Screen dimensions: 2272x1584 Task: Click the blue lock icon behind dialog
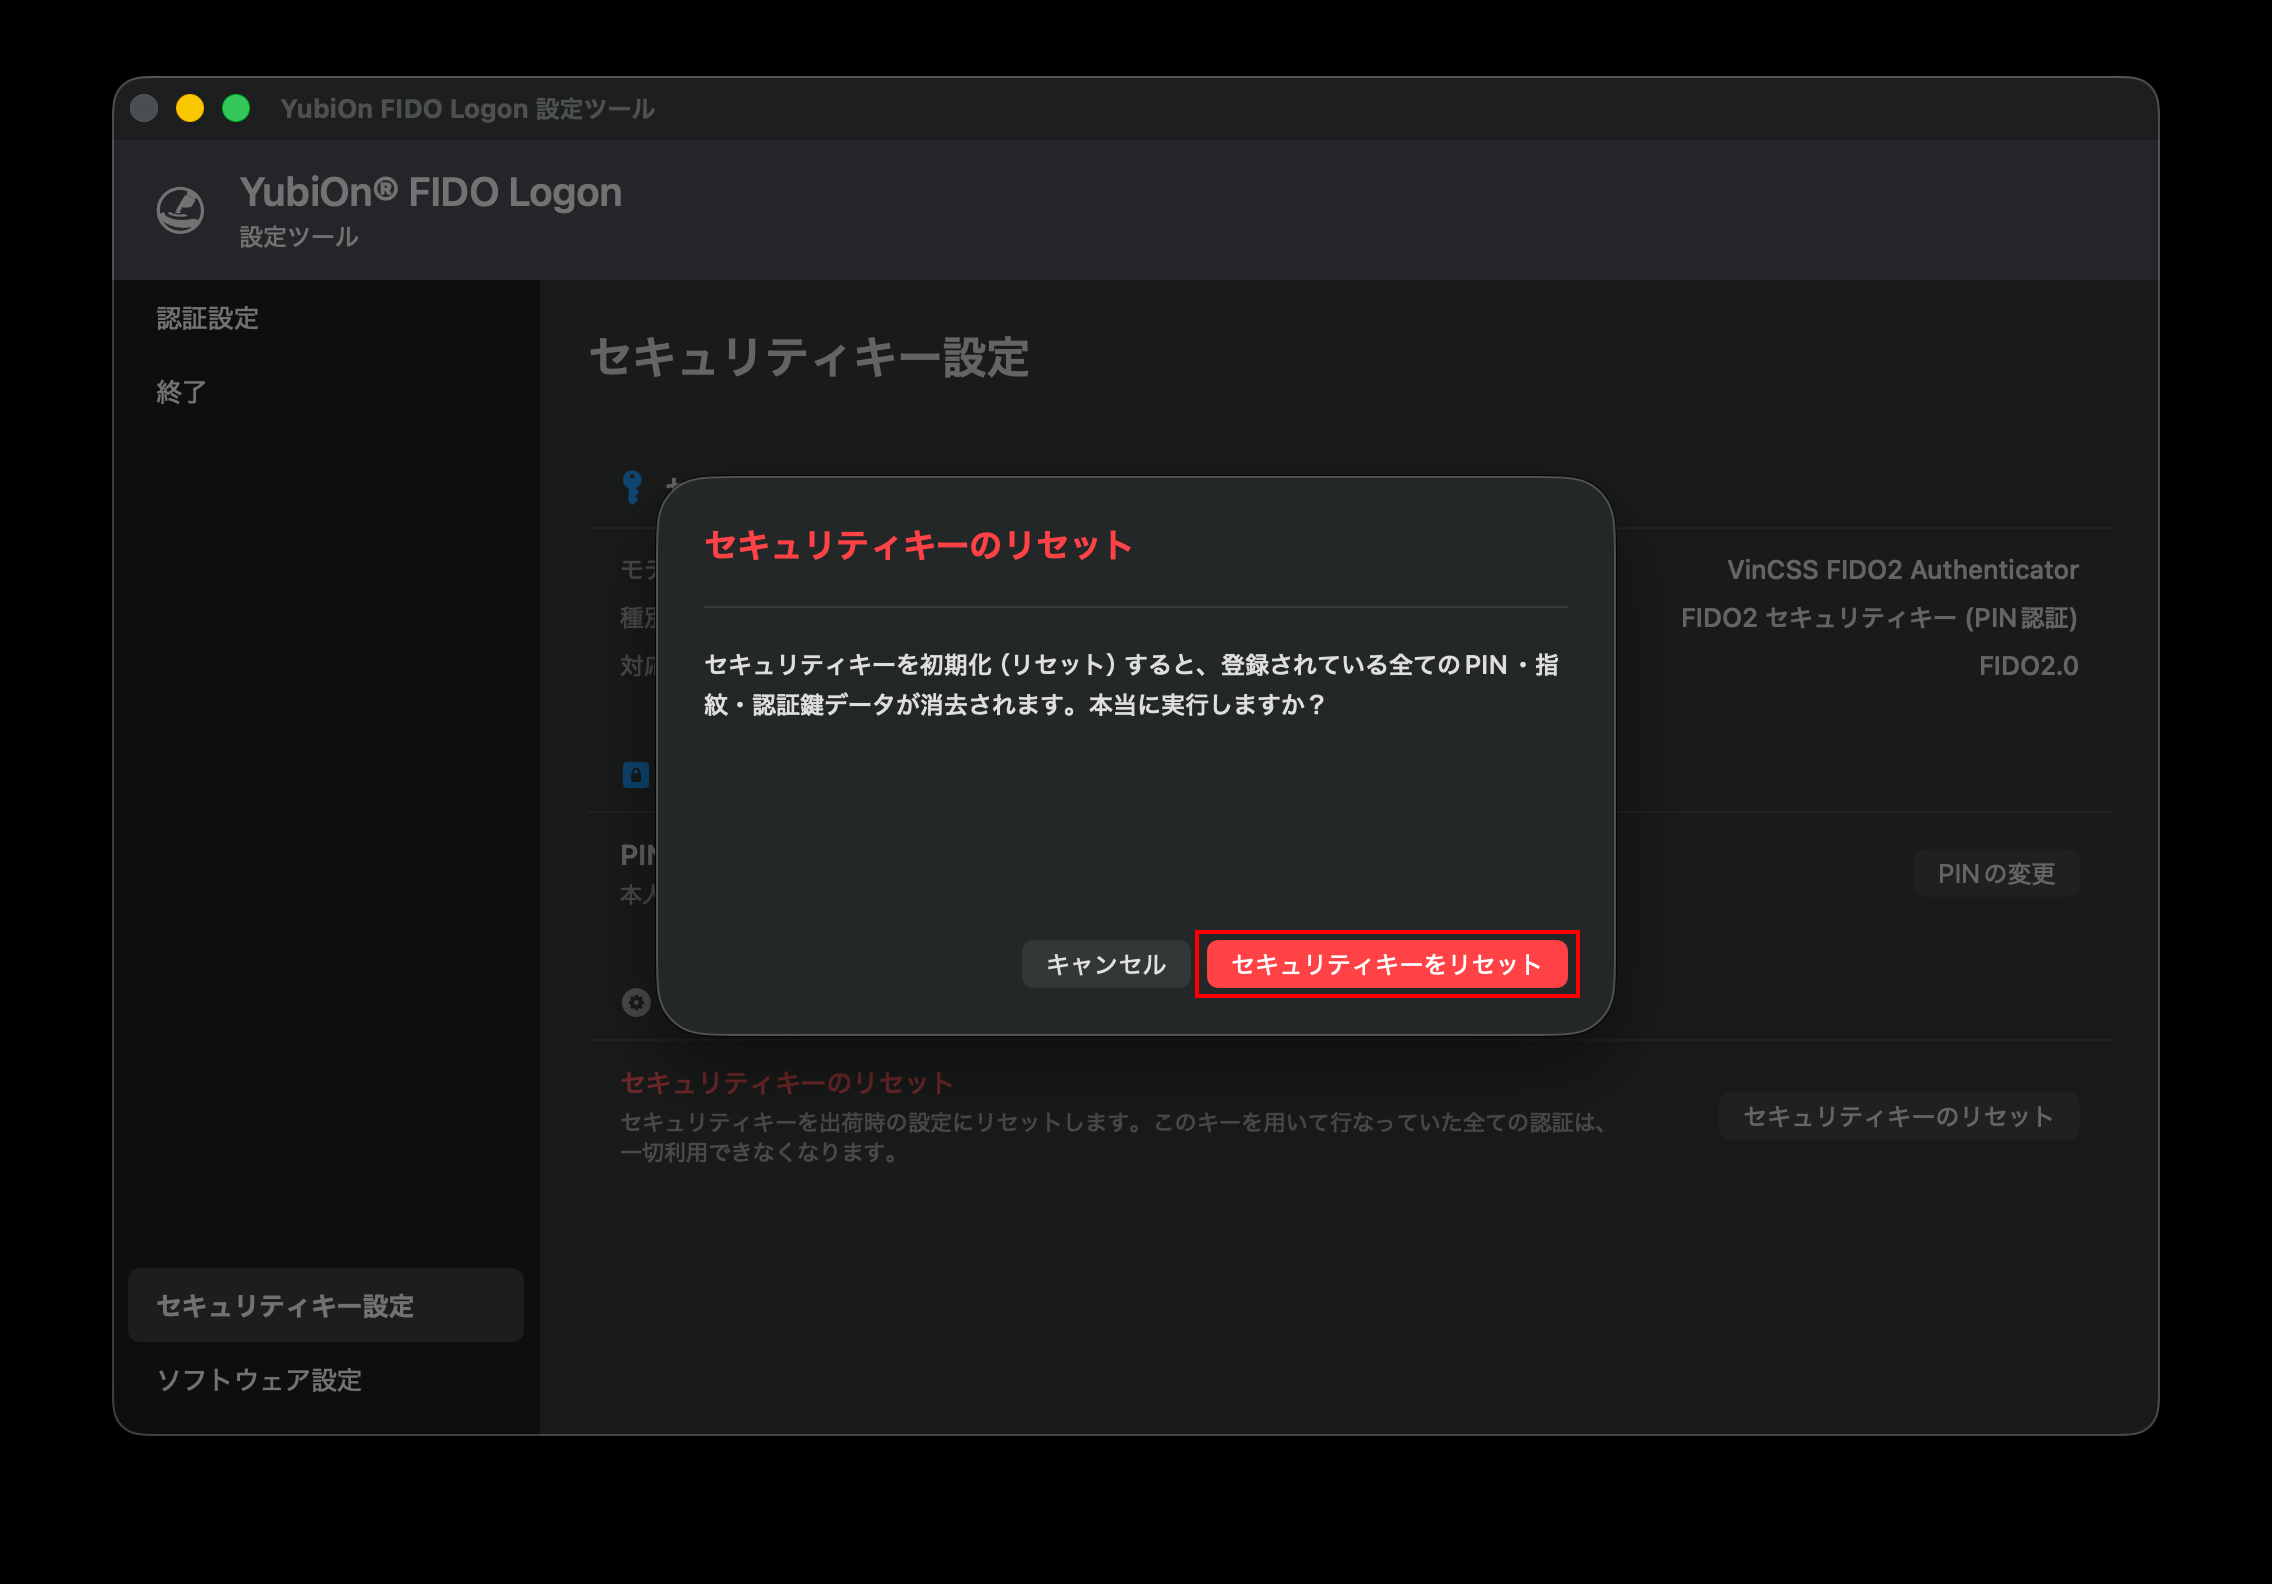(x=636, y=775)
